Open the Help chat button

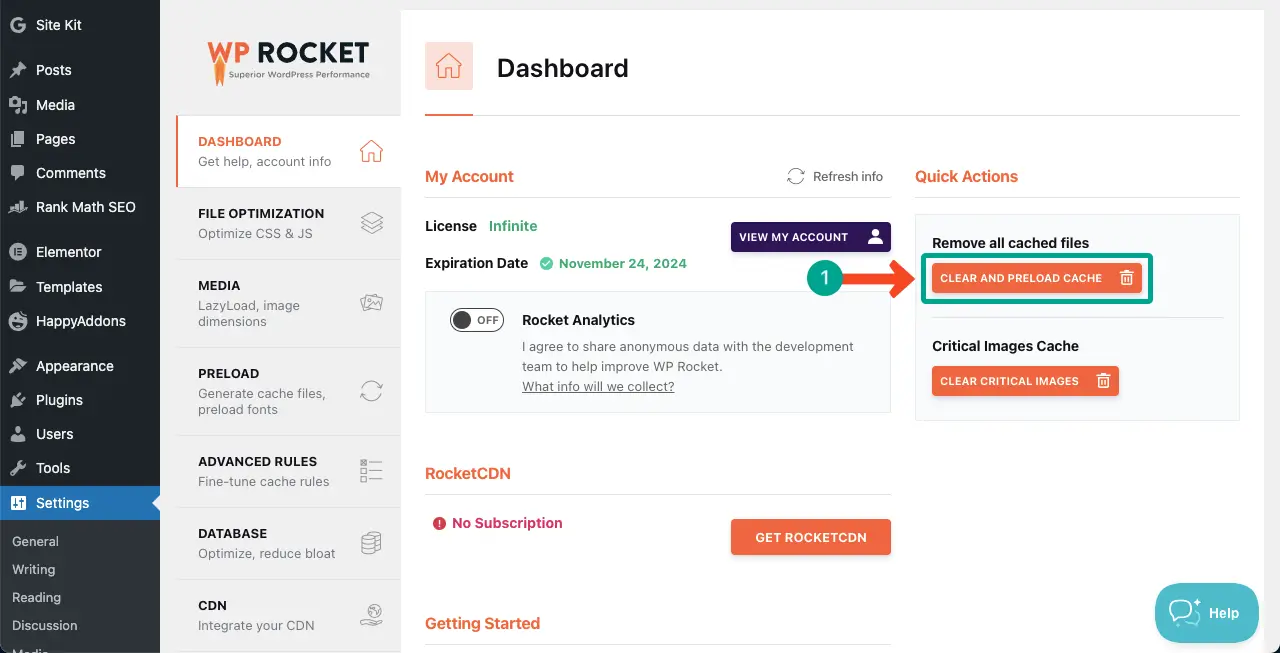pos(1207,613)
